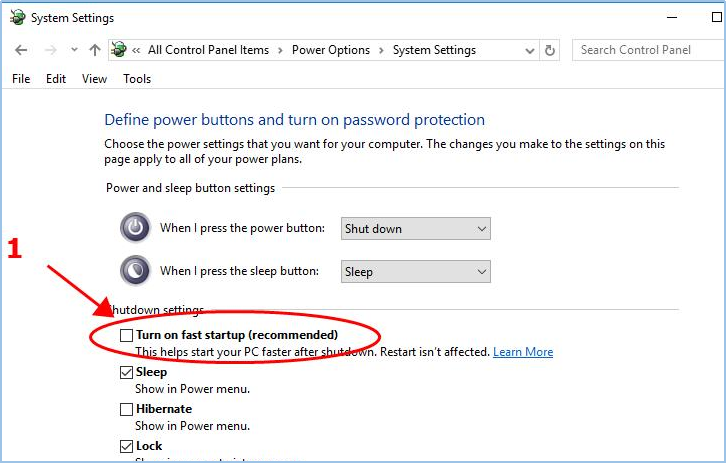Screen dimensions: 727x463
Task: Uncheck the Sleep power menu checkbox
Action: [x=126, y=372]
